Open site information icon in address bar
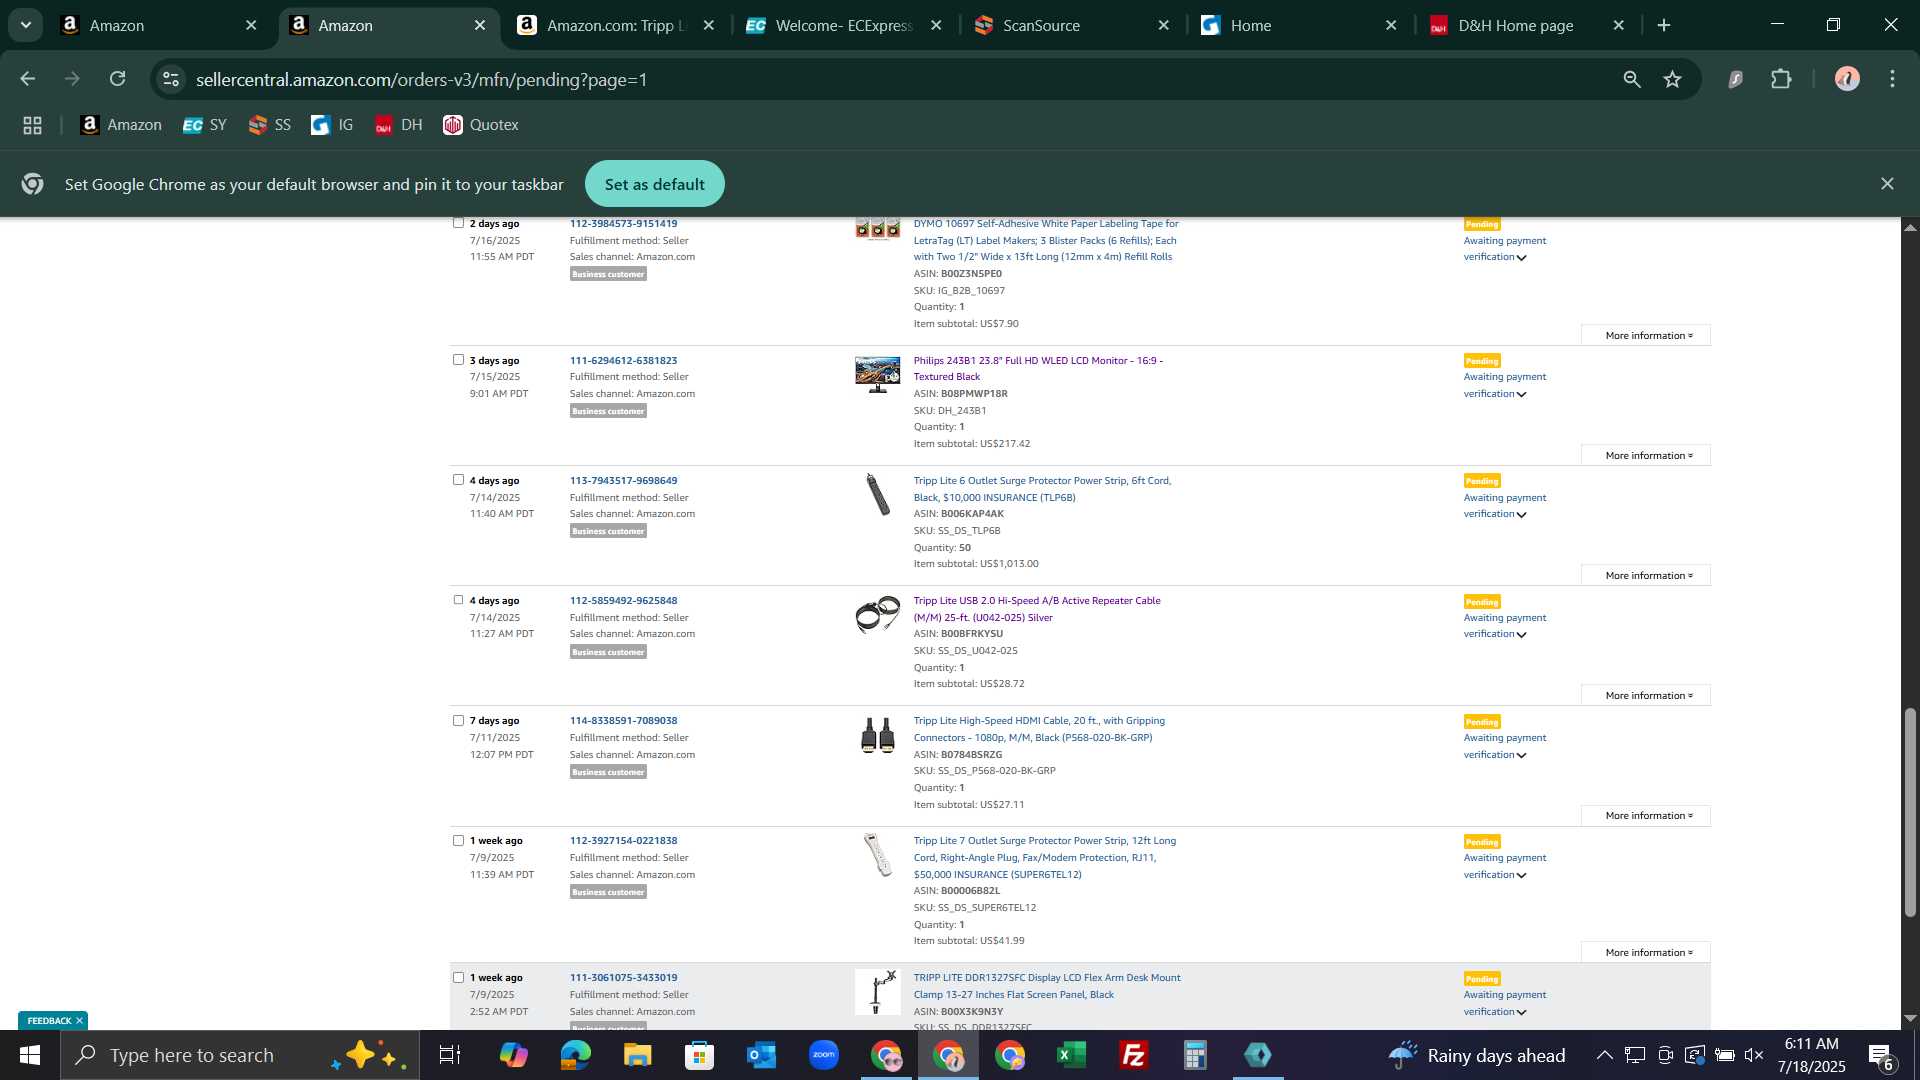Image resolution: width=1920 pixels, height=1080 pixels. coord(171,79)
